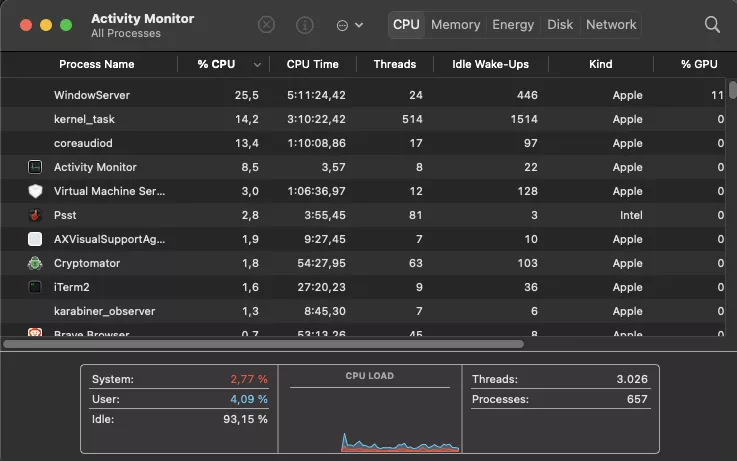The height and width of the screenshot is (461, 737).
Task: Click the stop process X icon
Action: point(267,24)
